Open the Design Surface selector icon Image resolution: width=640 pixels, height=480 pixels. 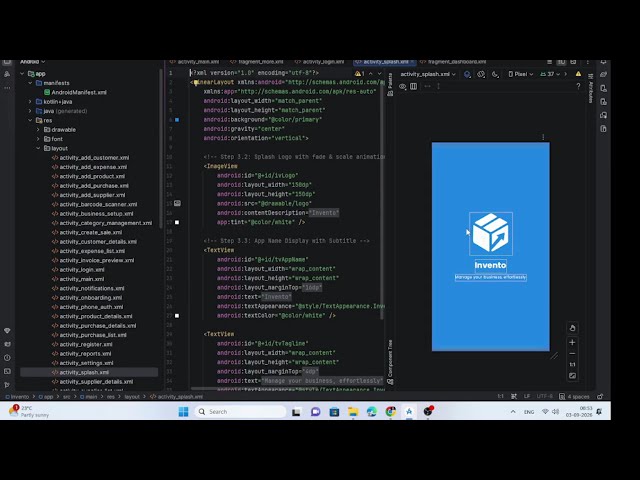[x=467, y=74]
